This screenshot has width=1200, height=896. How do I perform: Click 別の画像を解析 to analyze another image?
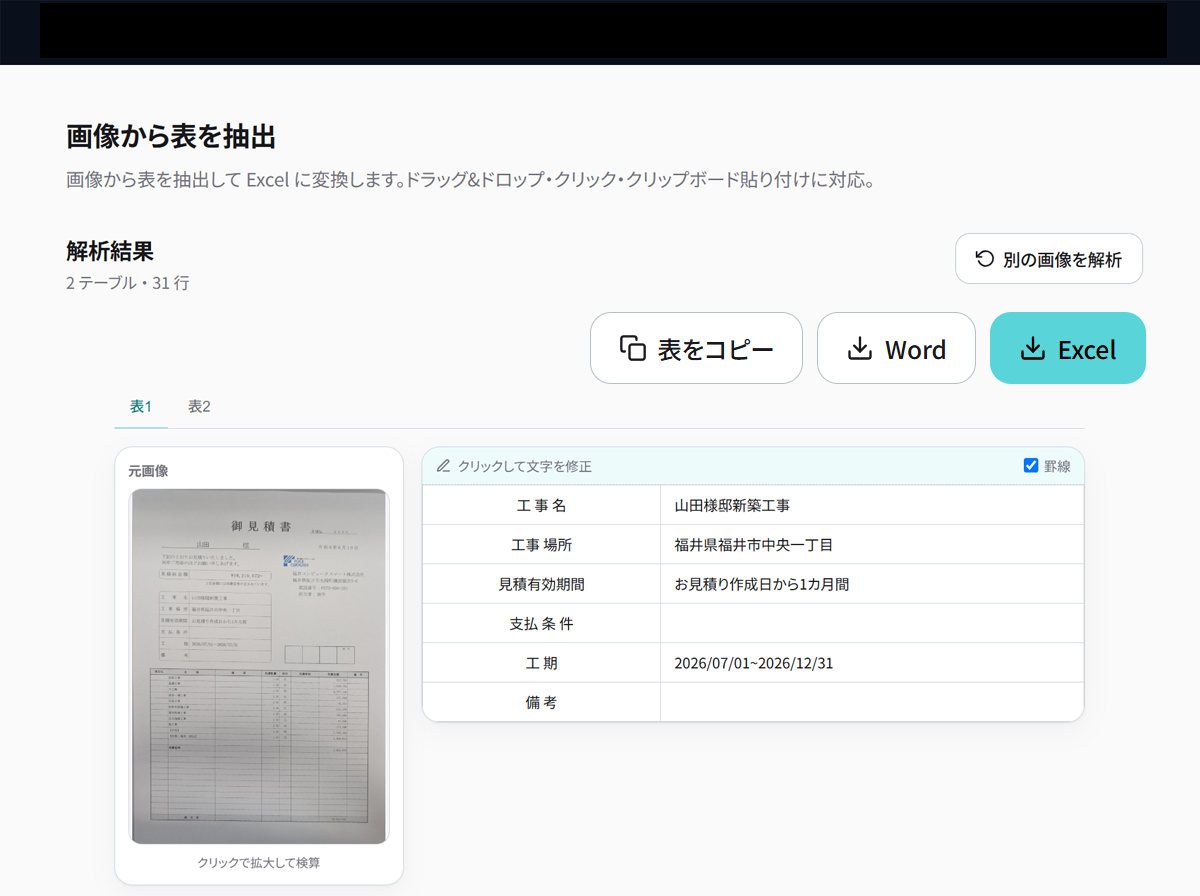coord(1049,259)
